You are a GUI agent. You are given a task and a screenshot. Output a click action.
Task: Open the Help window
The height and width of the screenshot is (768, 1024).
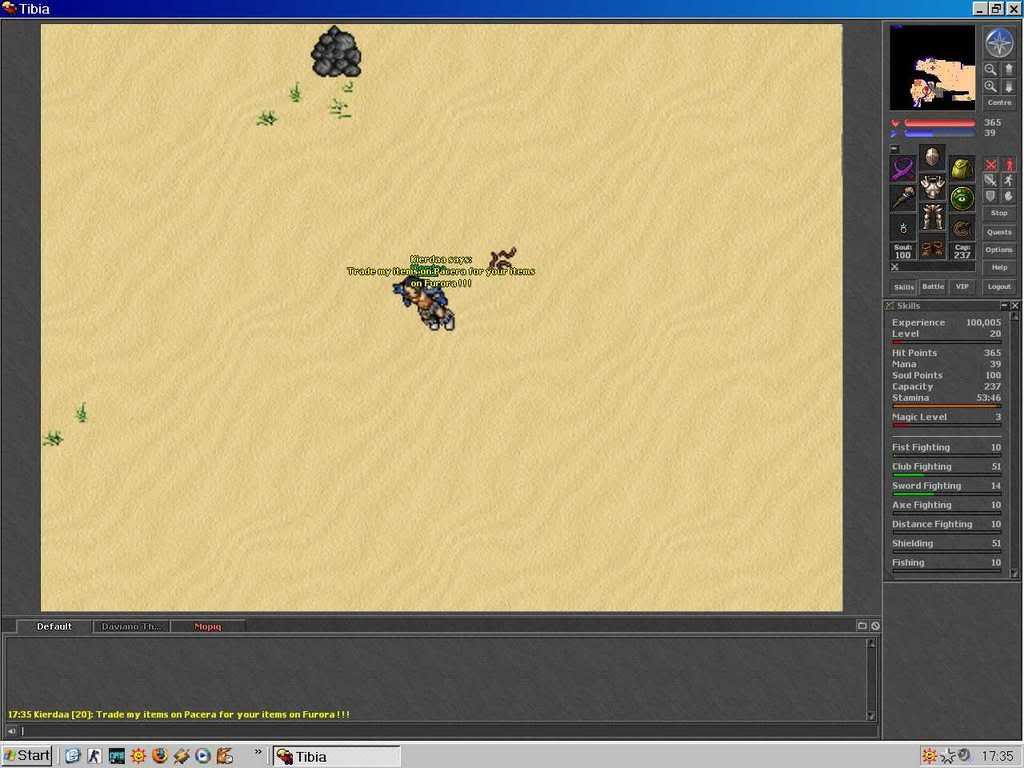tap(999, 267)
